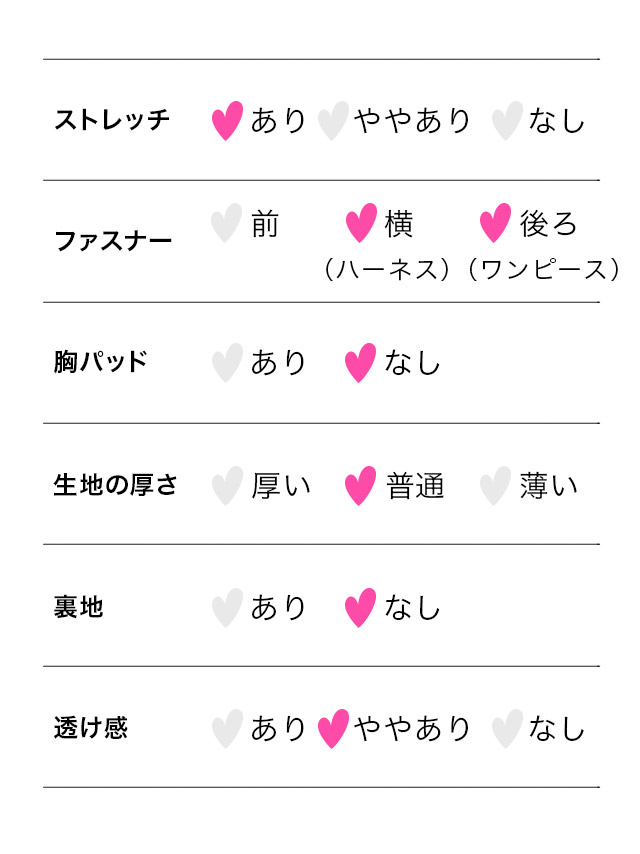Click the 生地の厚さ row label

click(115, 485)
